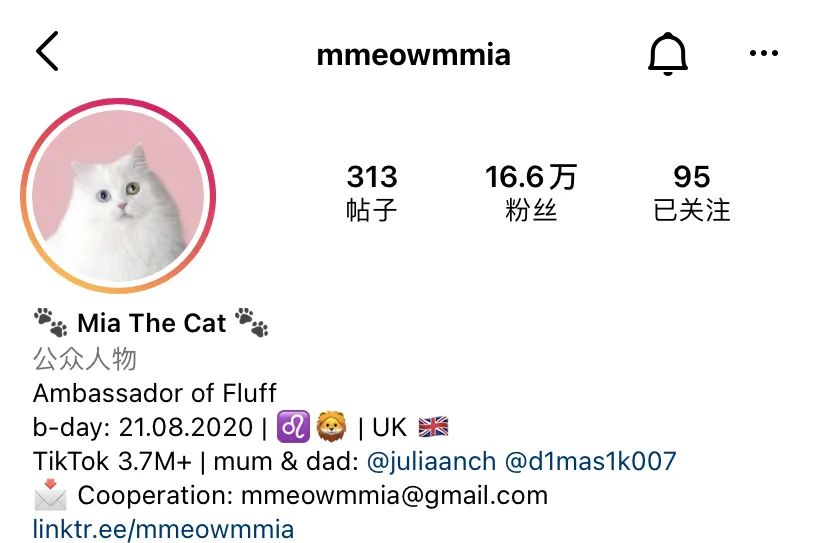Tap the UK flag emoji
This screenshot has width=828, height=543.
[434, 427]
